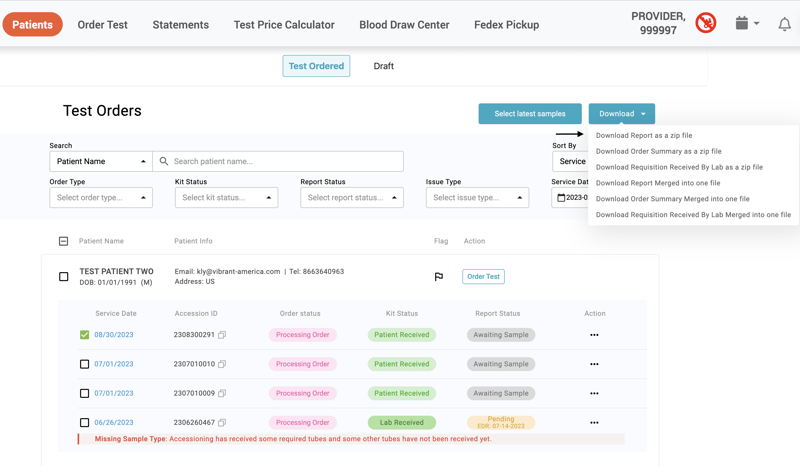Open Test Price Calculator

[x=284, y=24]
